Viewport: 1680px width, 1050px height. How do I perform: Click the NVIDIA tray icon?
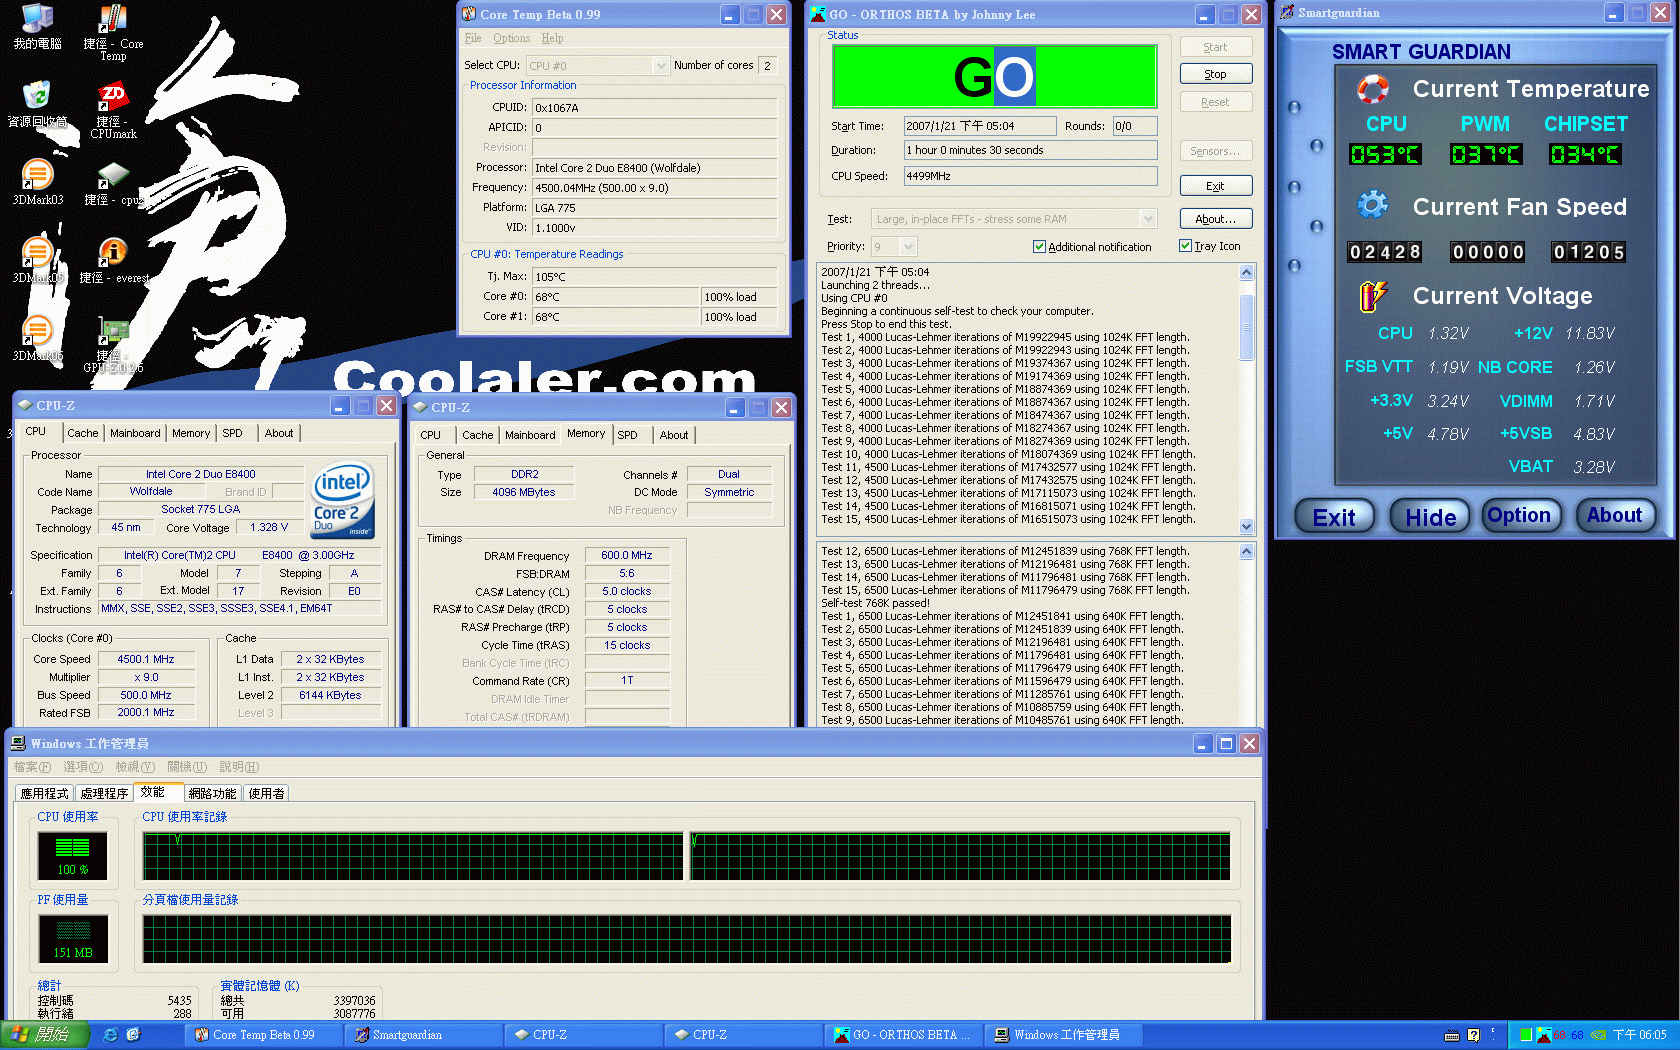[1598, 1035]
